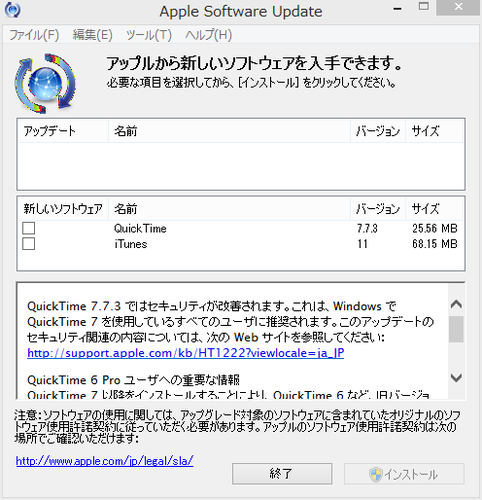
Task: Click the 終了 button
Action: click(x=282, y=474)
